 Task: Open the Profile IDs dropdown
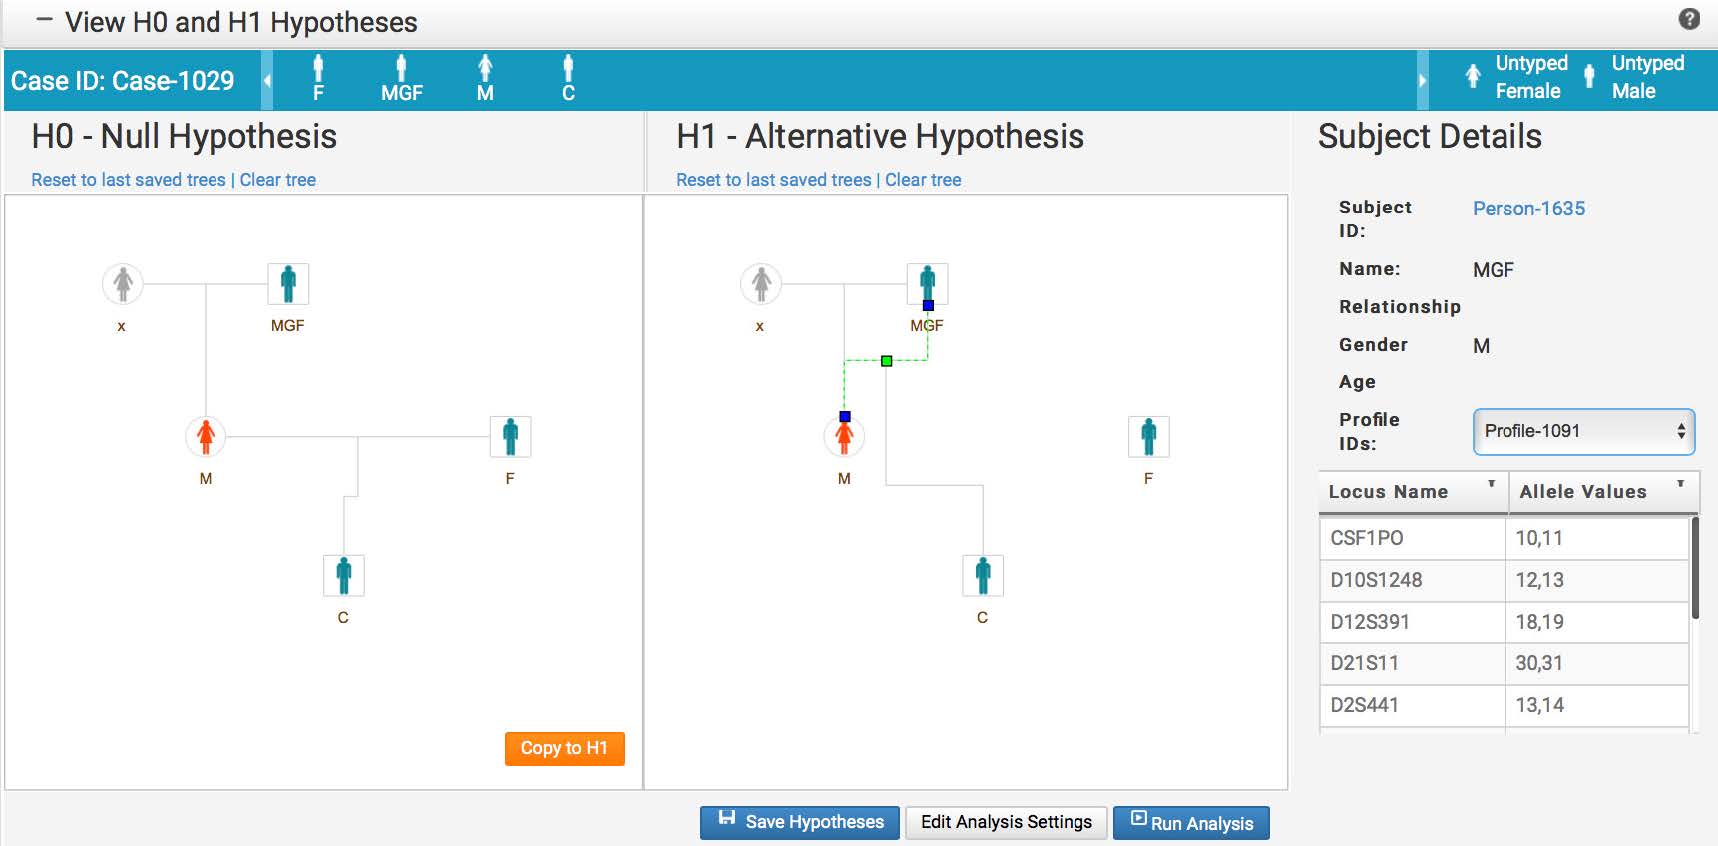coord(1583,431)
